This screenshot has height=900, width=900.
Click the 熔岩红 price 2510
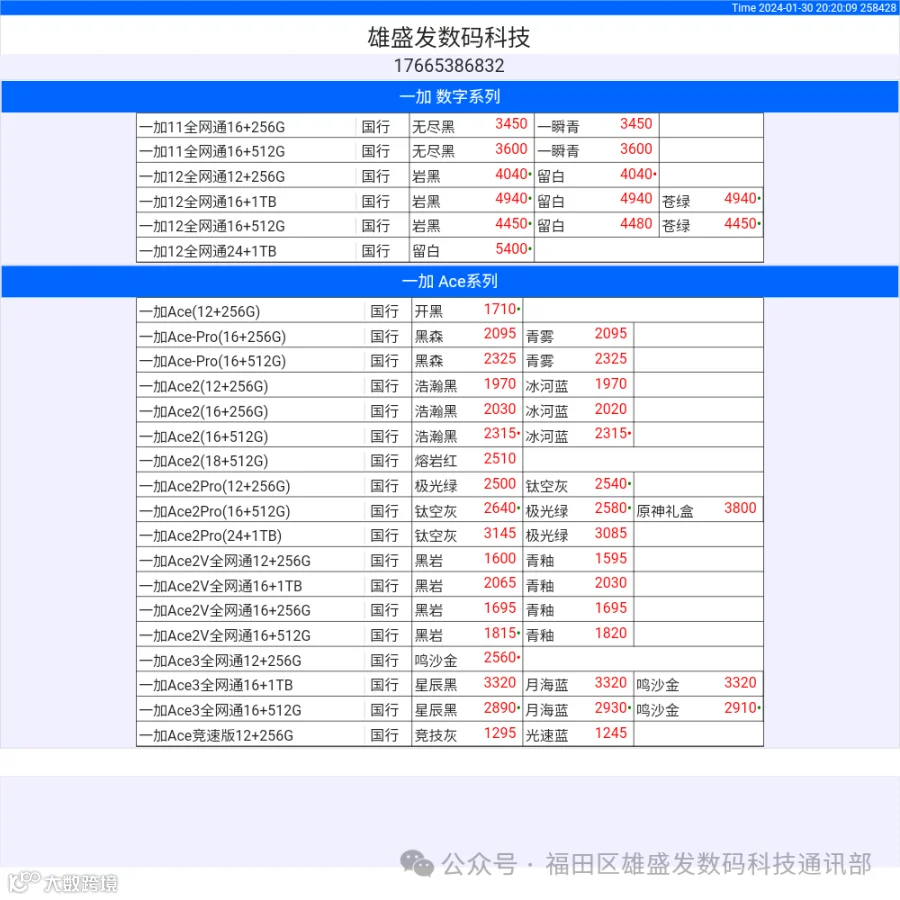(500, 459)
